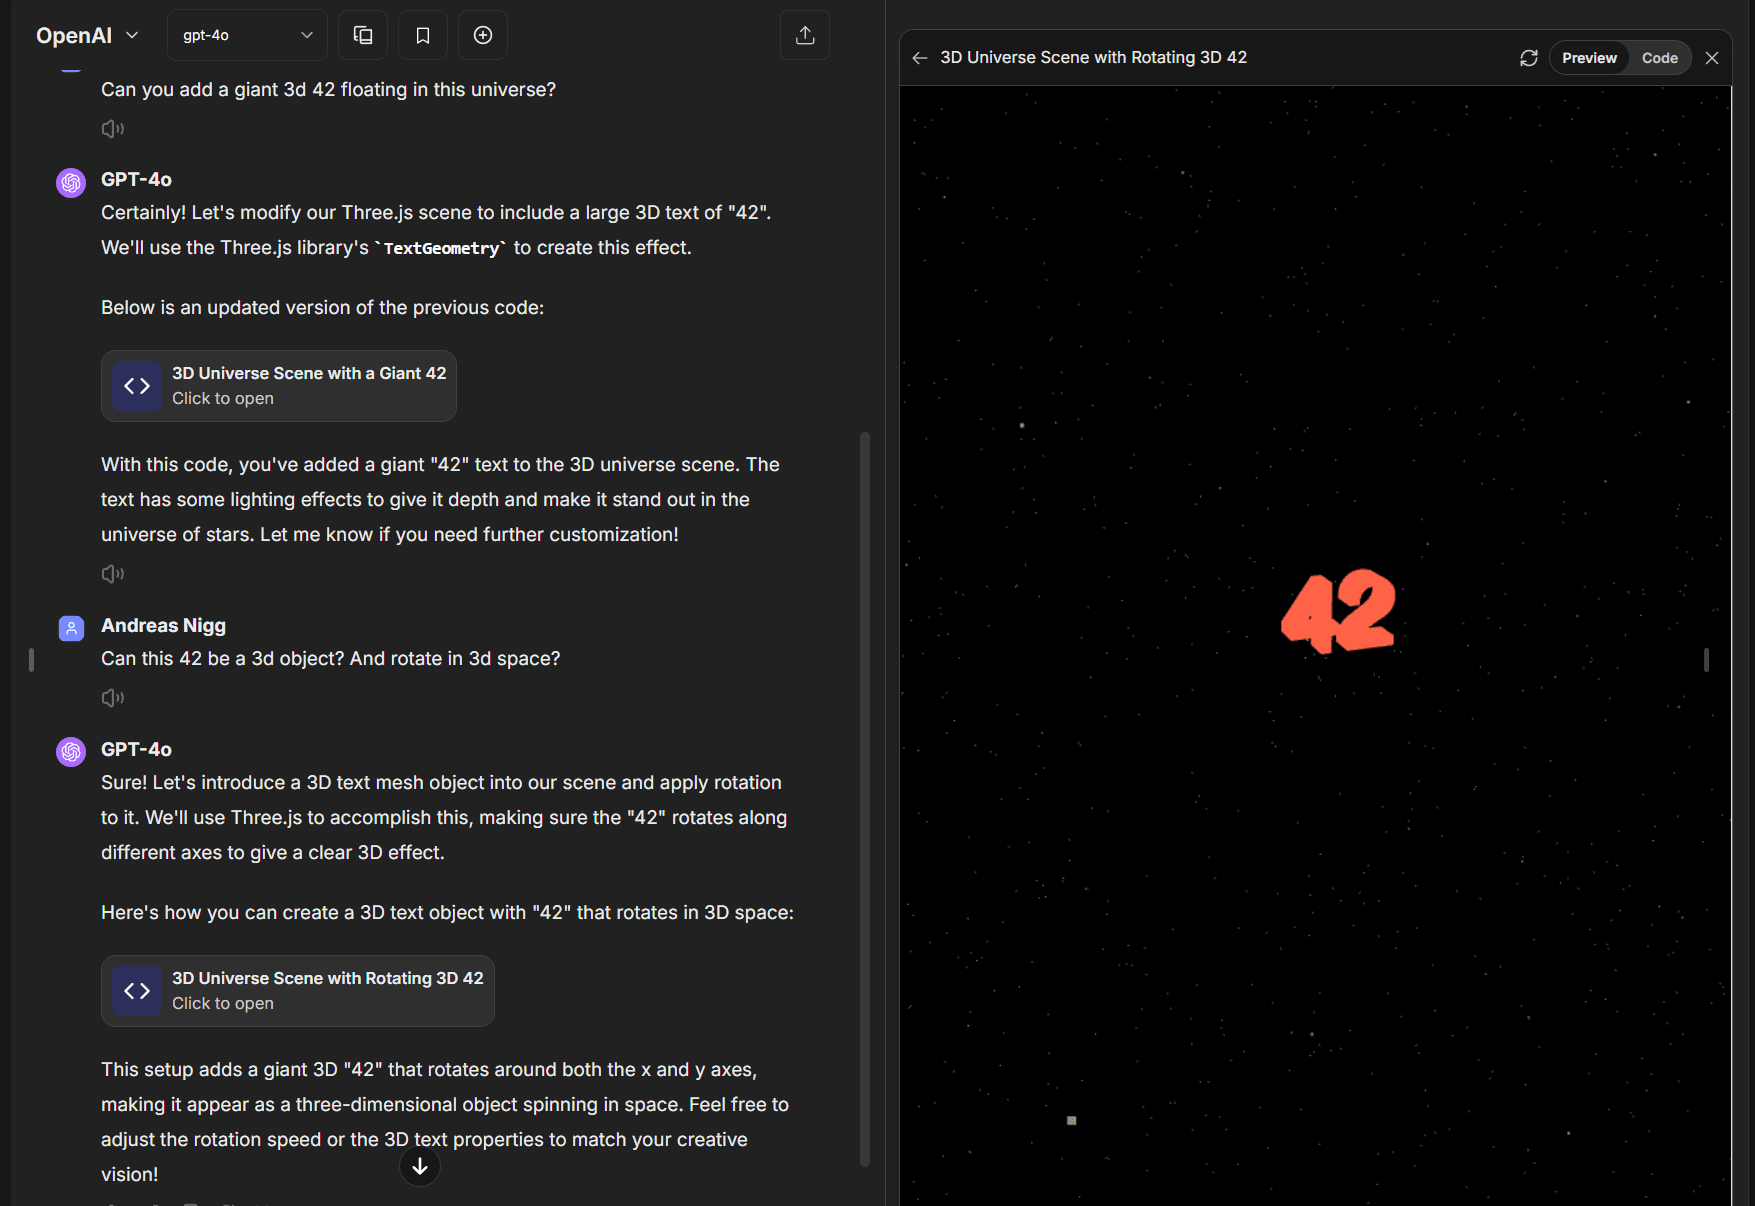Click the chat's vertical scrollbar
This screenshot has width=1755, height=1206.
point(865,800)
